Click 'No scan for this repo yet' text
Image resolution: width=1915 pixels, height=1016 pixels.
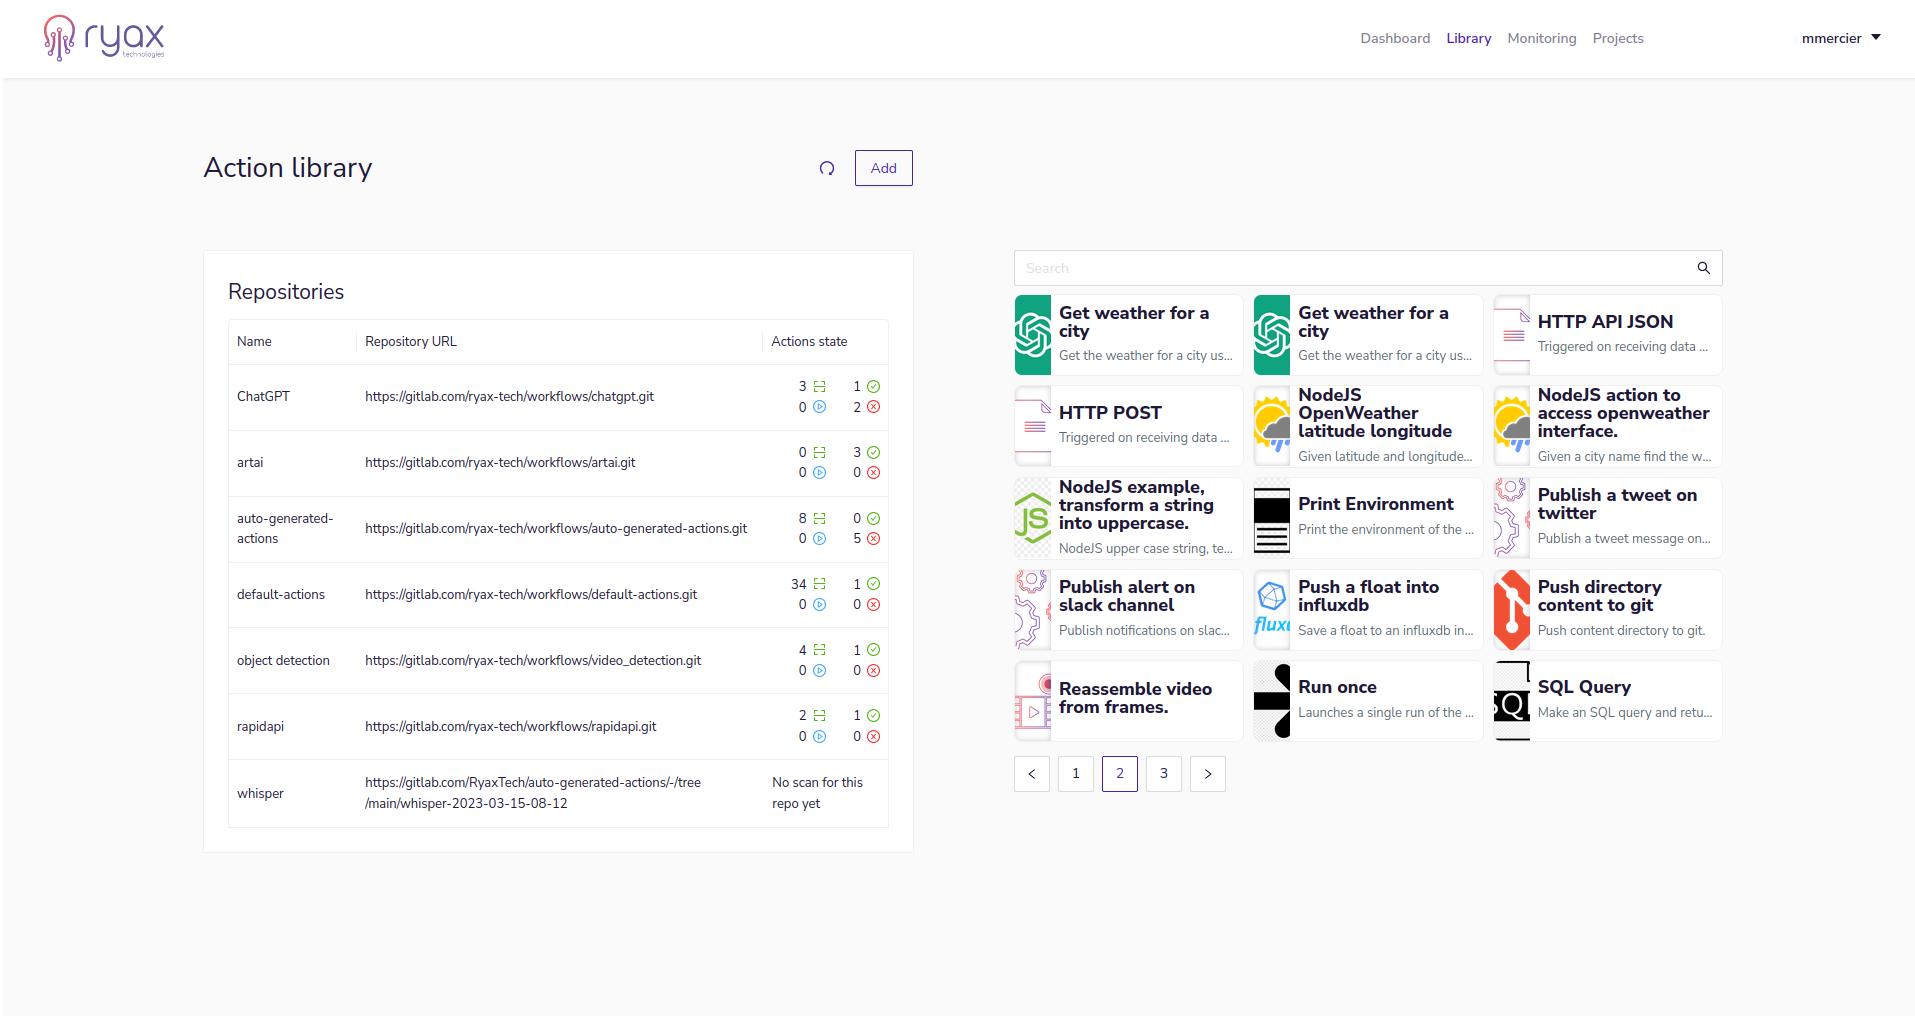click(817, 793)
